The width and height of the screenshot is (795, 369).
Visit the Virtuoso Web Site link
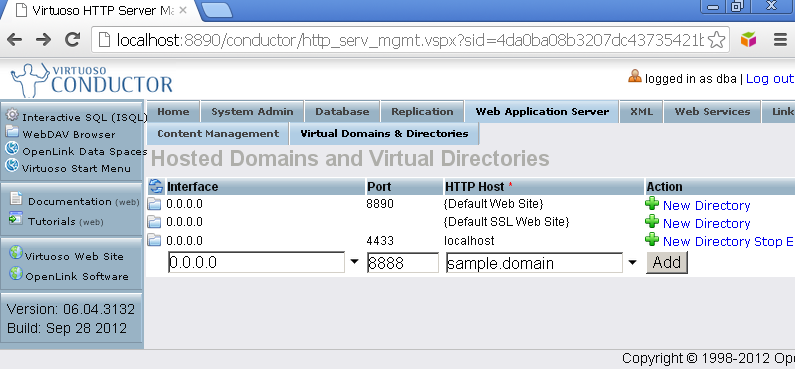click(x=75, y=256)
